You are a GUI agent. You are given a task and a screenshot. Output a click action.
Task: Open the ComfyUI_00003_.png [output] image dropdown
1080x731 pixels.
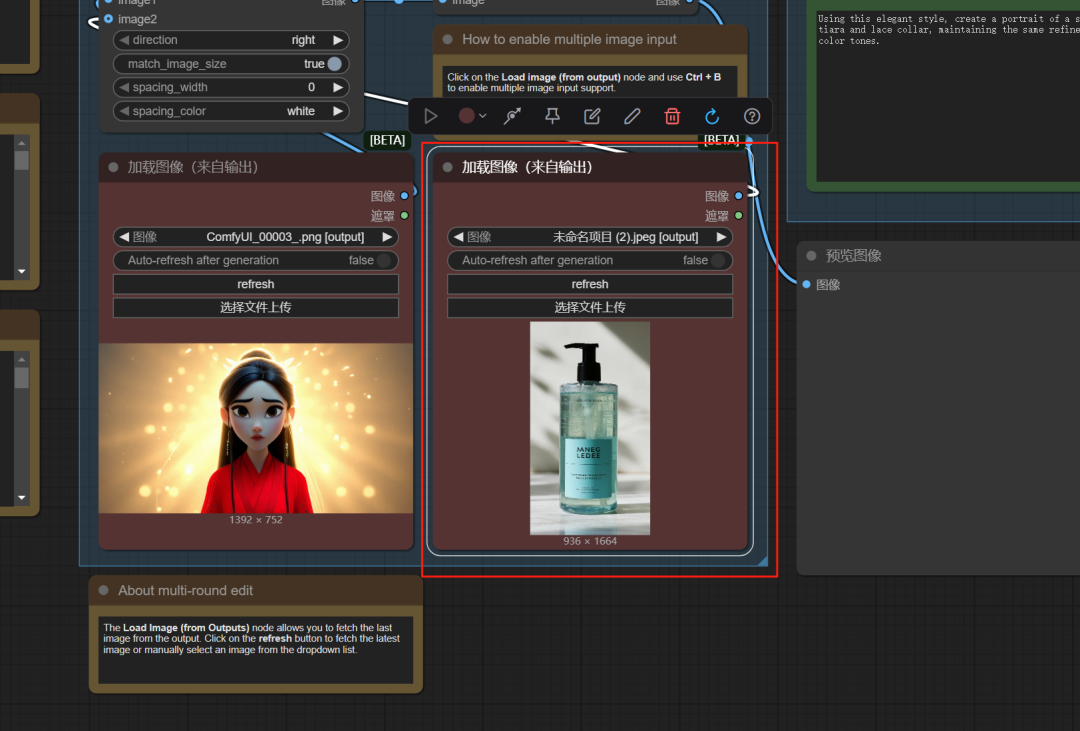(x=256, y=237)
